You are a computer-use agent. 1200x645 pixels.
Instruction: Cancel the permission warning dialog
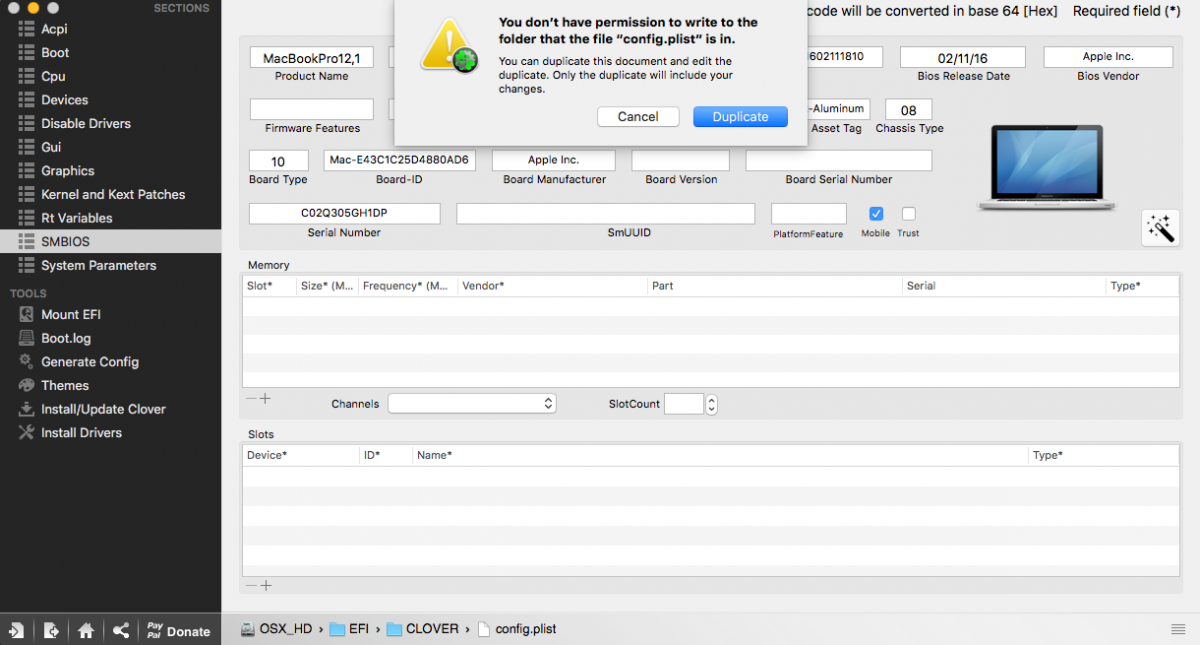[638, 117]
